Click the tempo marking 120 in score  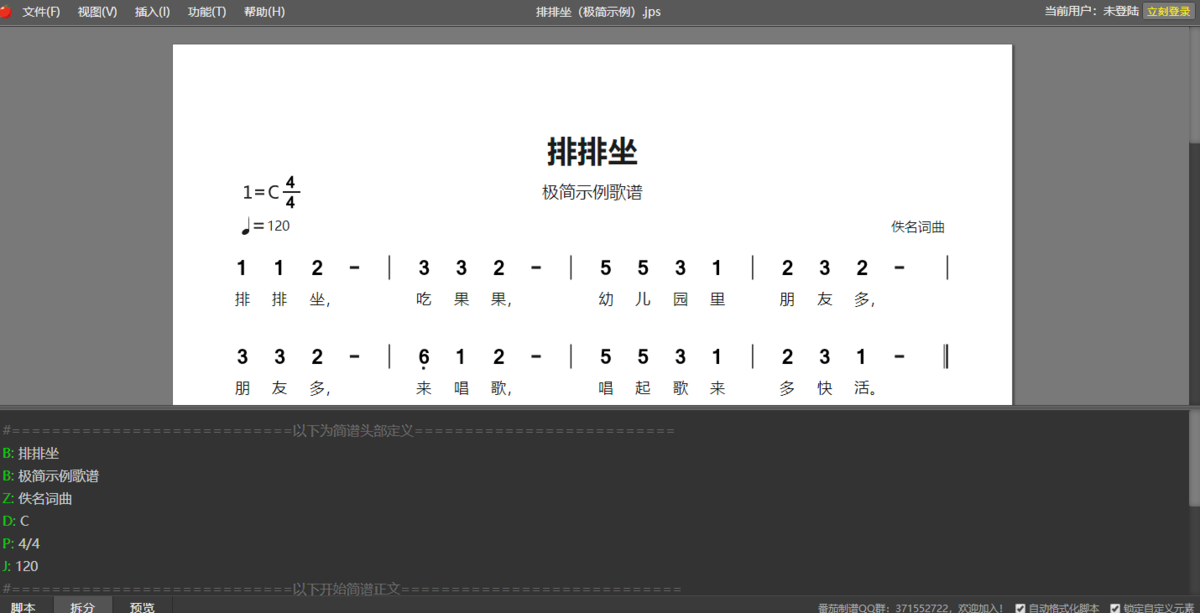266,226
